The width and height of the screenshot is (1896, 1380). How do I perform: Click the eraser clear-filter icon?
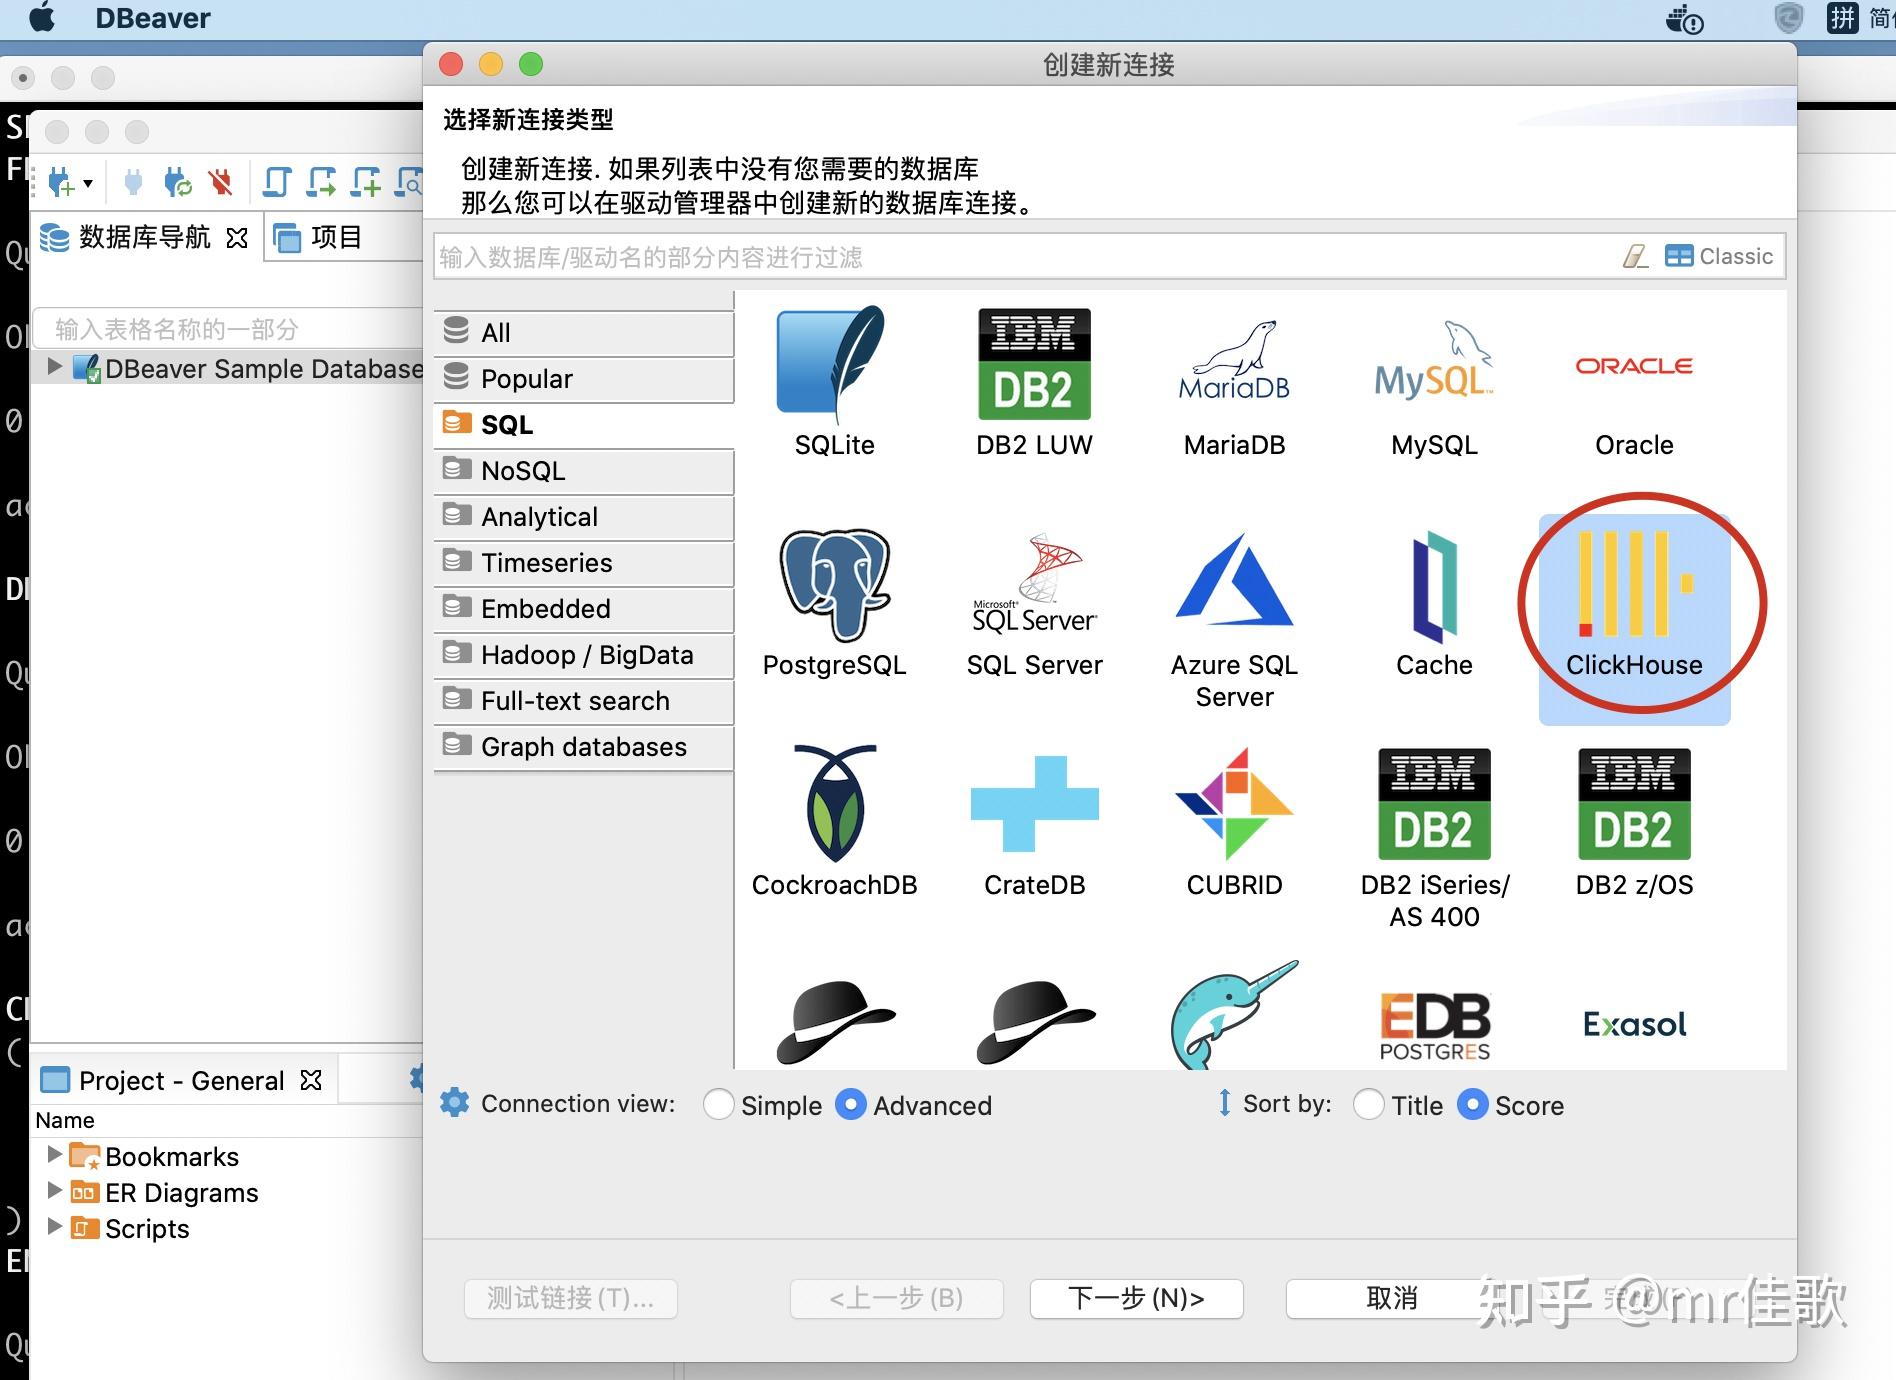click(x=1635, y=257)
